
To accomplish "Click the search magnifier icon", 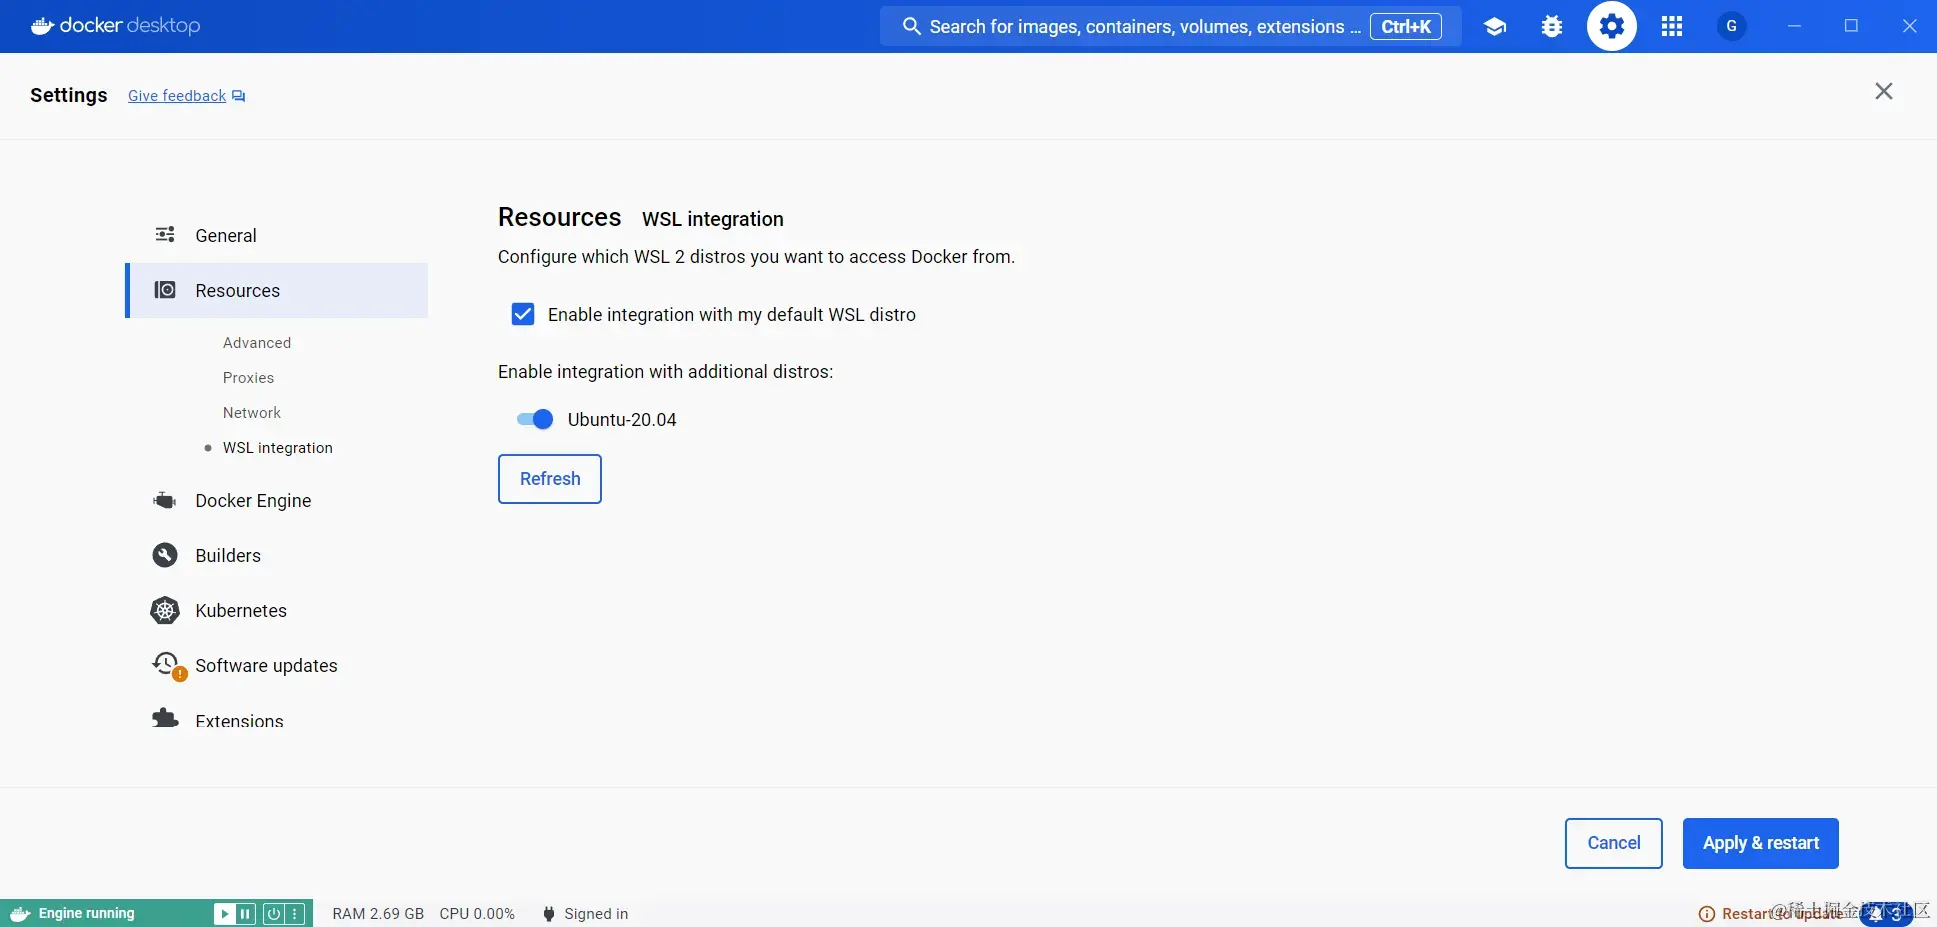I will click(911, 26).
